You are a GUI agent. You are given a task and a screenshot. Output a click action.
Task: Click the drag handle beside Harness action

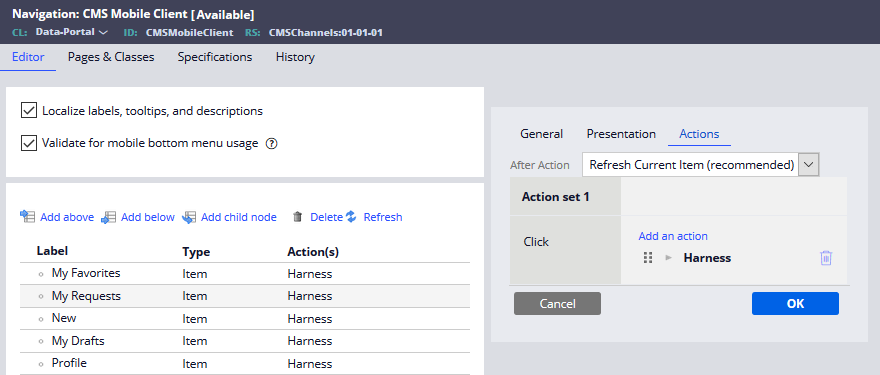648,258
